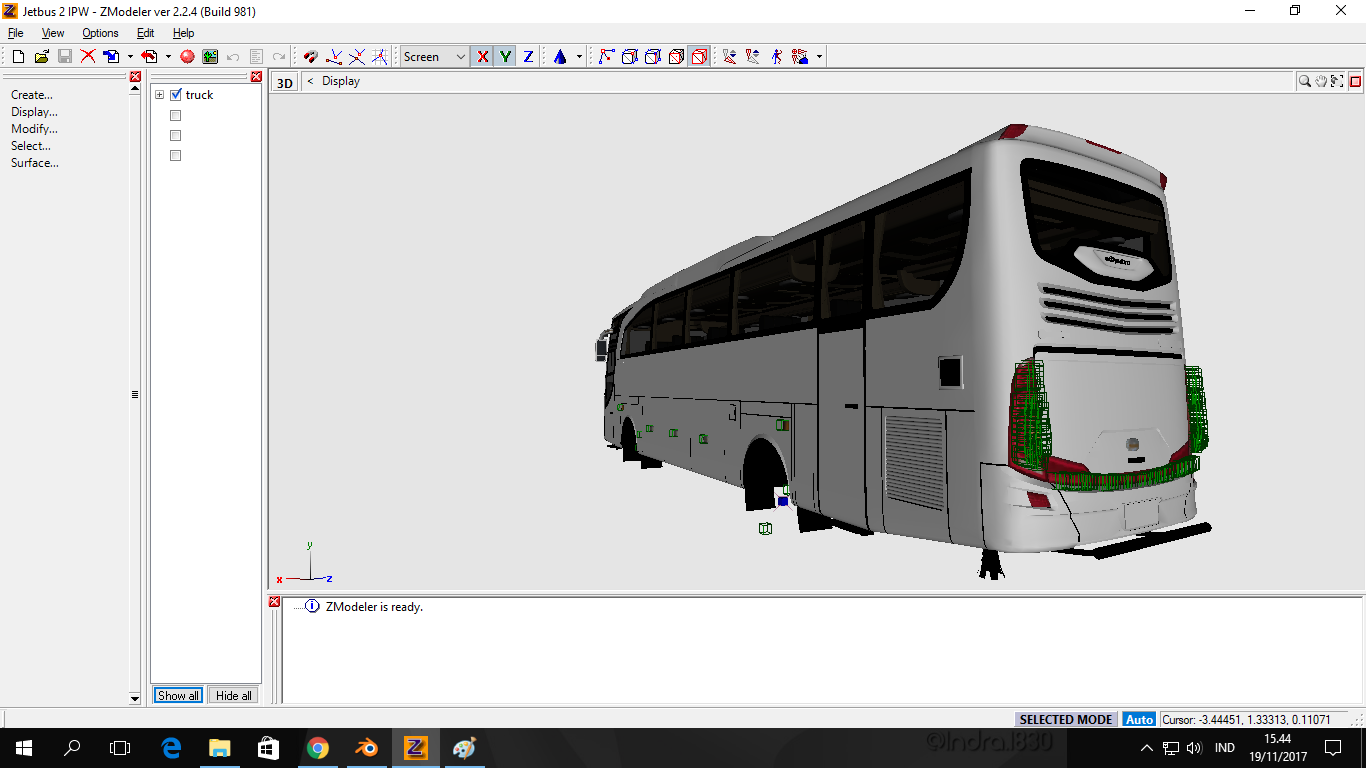
Task: Select the pan hand tool in the viewport
Action: click(x=1321, y=81)
